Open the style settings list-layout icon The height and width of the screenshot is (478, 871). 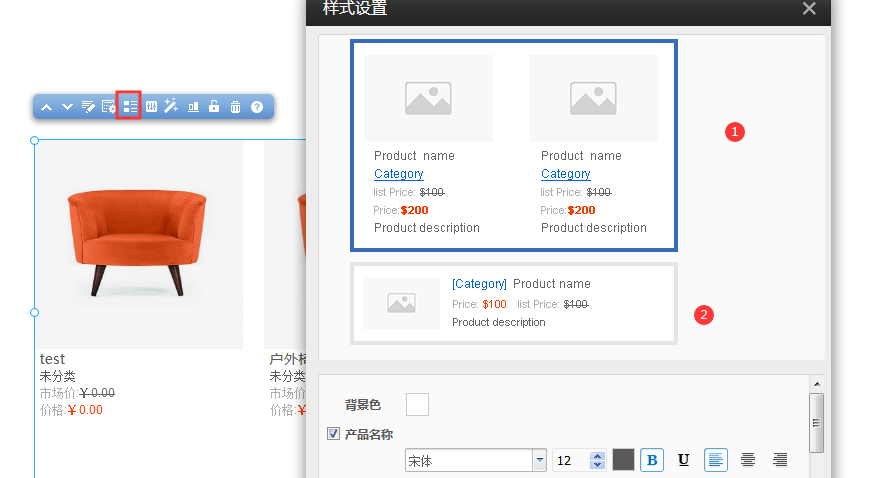pos(130,106)
